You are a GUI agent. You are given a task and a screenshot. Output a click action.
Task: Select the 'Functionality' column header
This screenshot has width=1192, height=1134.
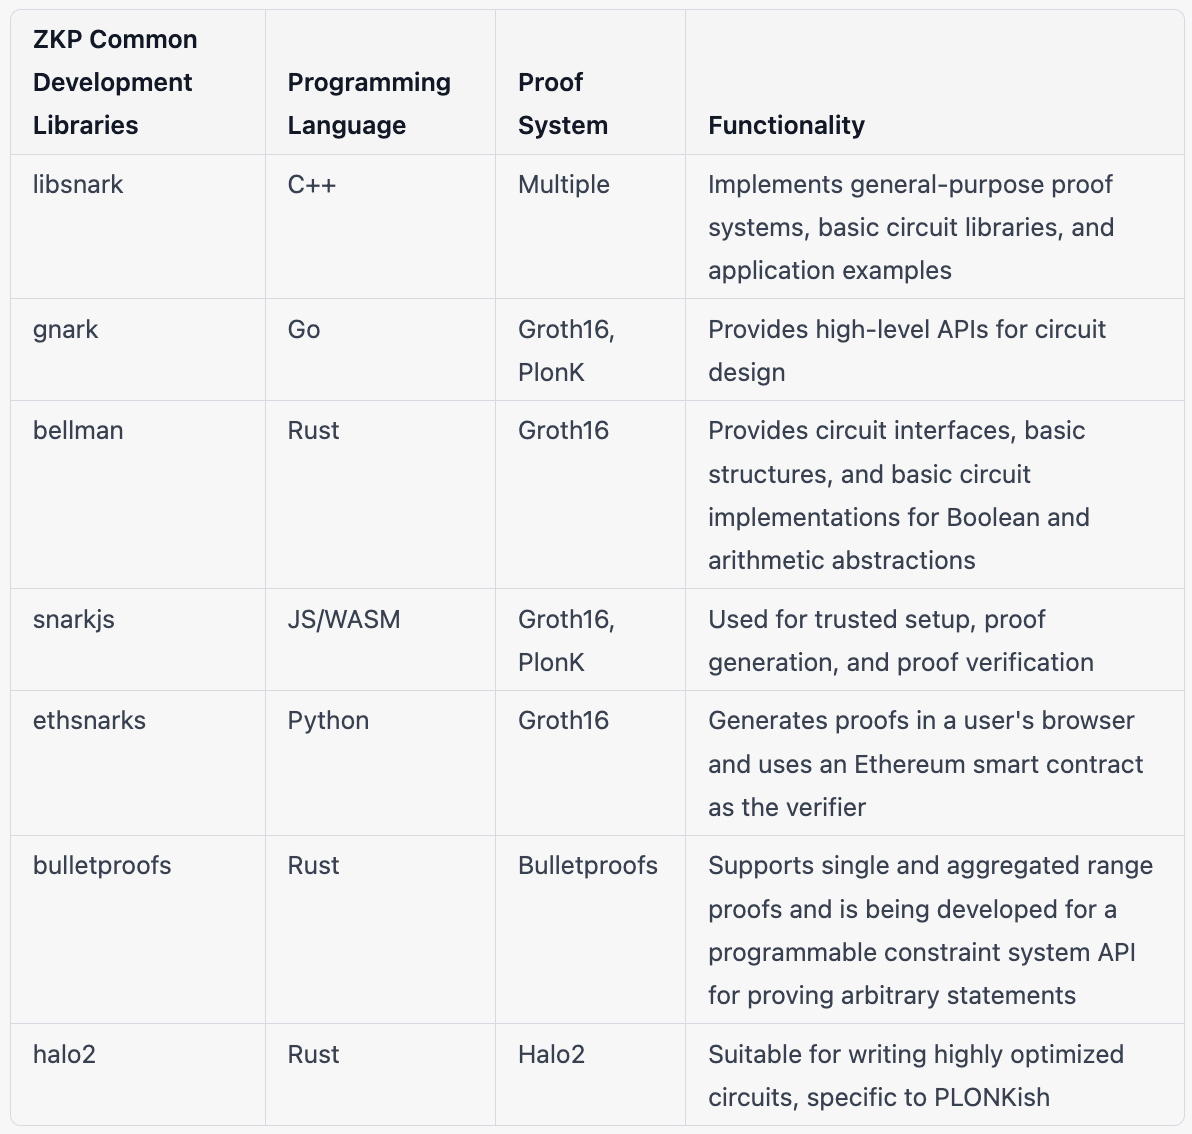click(x=786, y=125)
